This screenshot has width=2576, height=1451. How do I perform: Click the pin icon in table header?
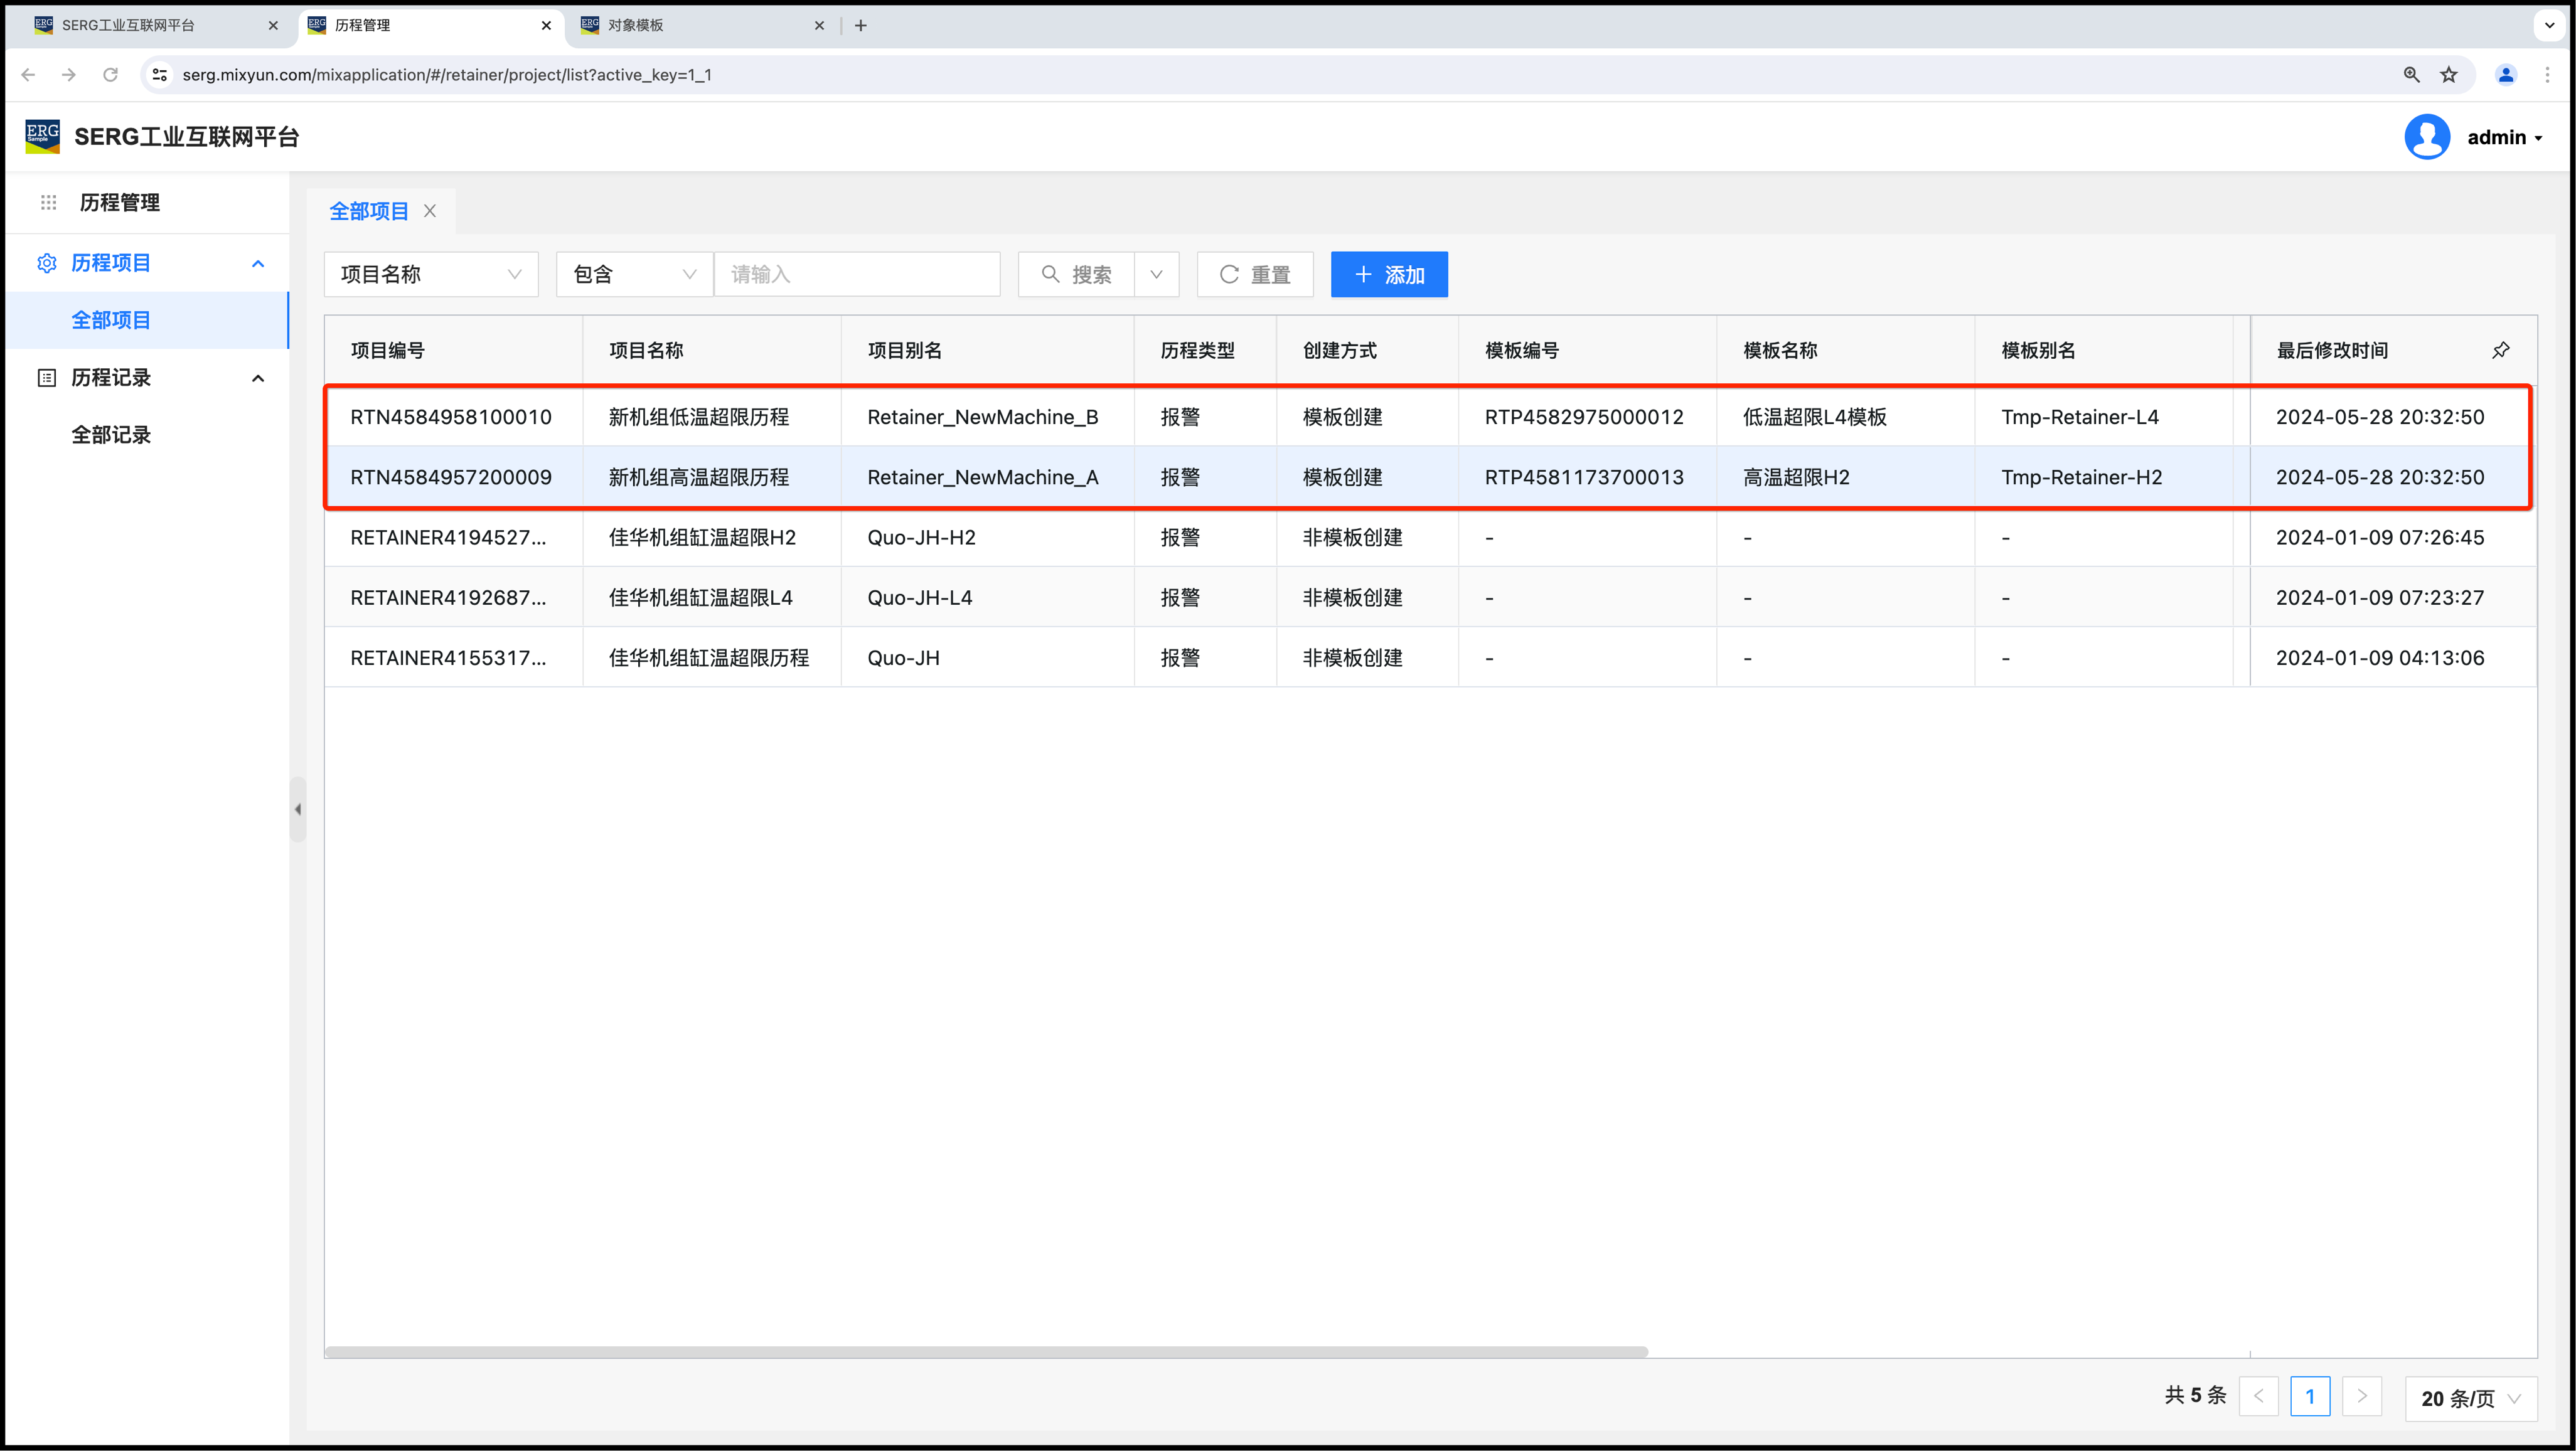pyautogui.click(x=2500, y=350)
